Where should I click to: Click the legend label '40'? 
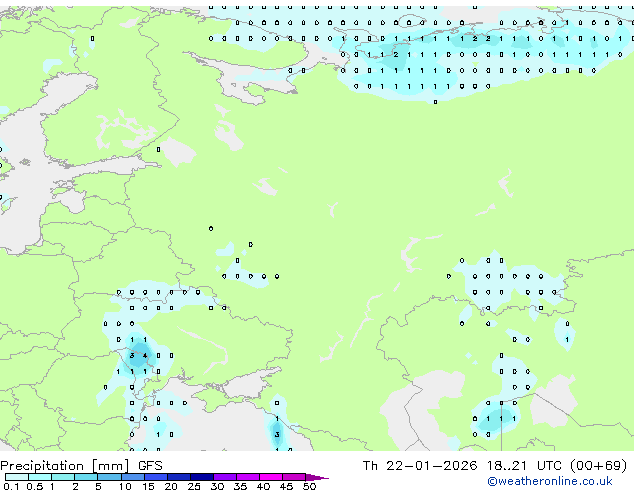tap(263, 486)
